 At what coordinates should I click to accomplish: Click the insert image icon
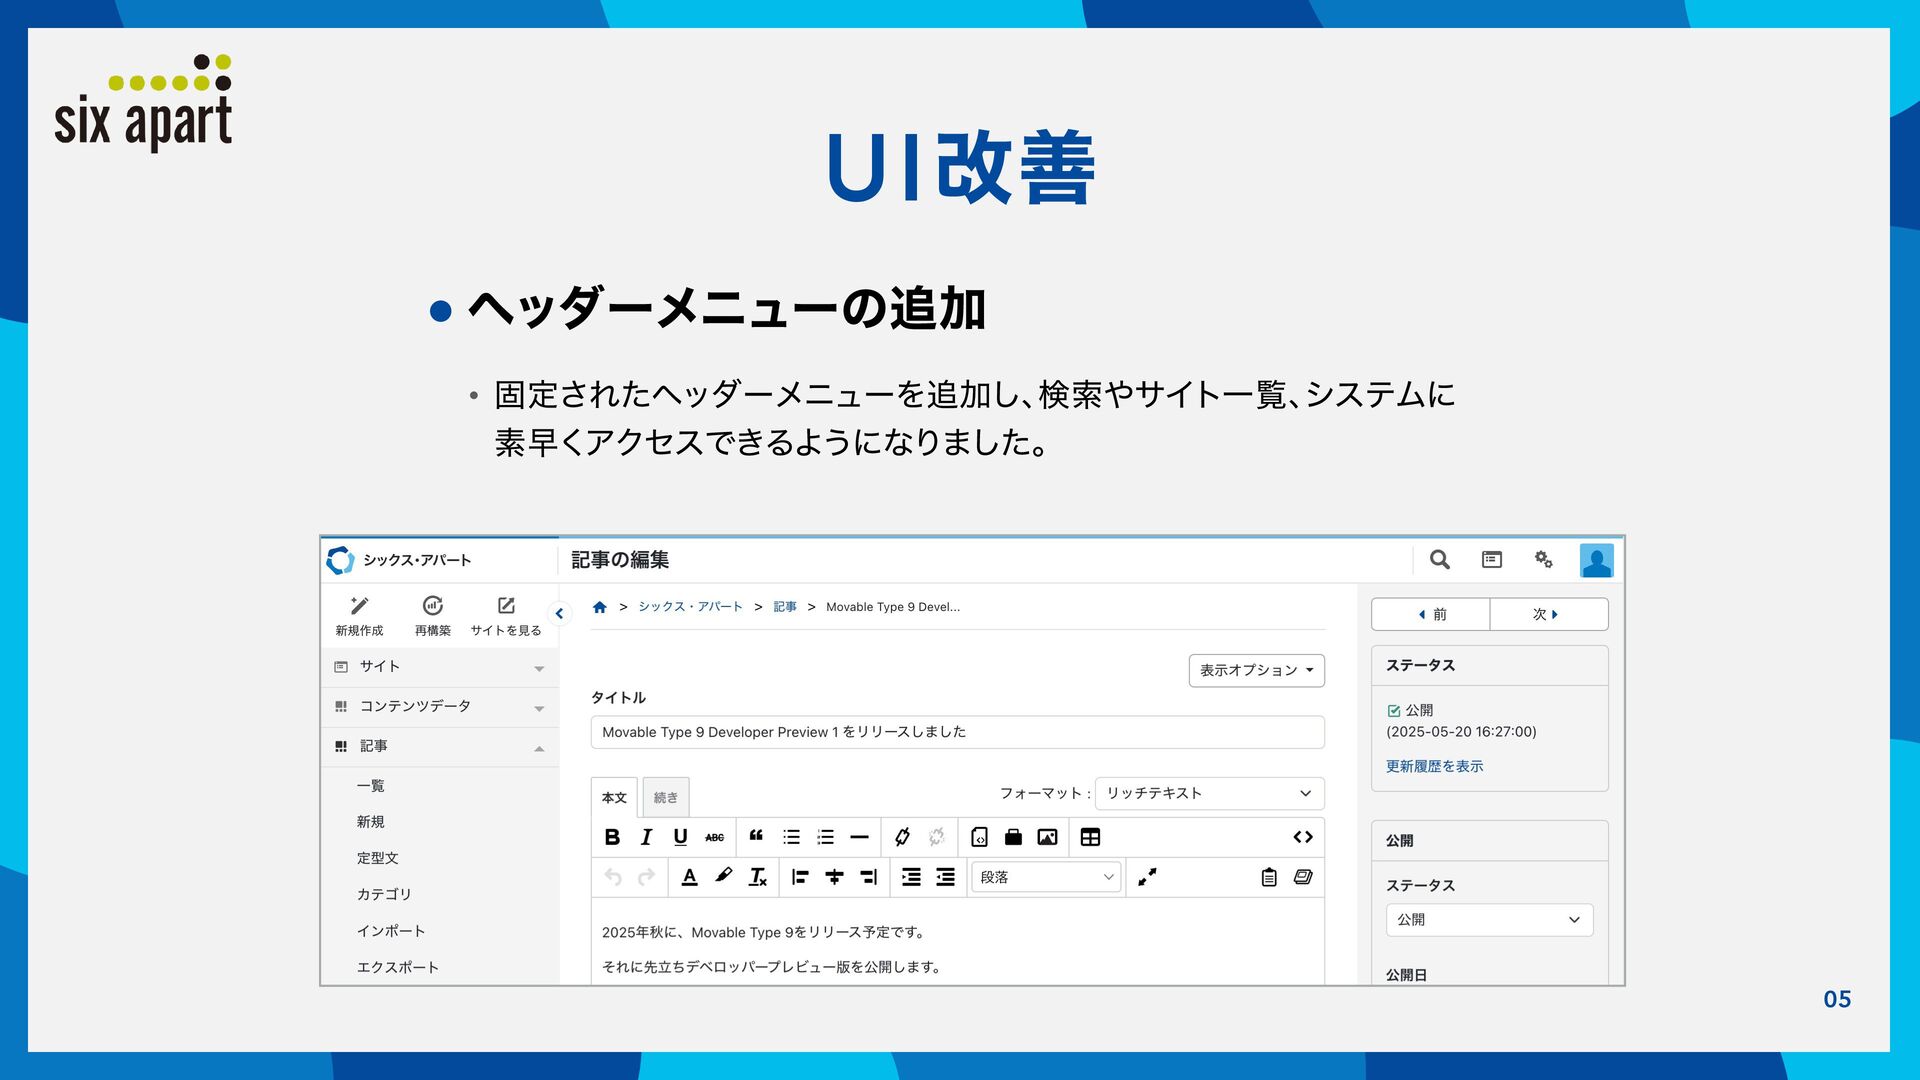click(1047, 837)
